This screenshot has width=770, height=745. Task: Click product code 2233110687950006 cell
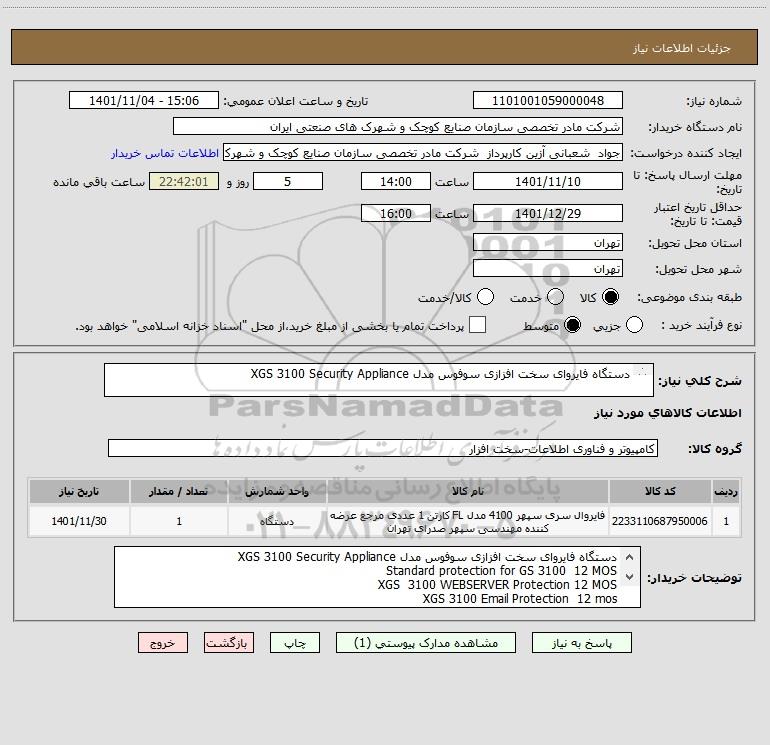pyautogui.click(x=660, y=521)
